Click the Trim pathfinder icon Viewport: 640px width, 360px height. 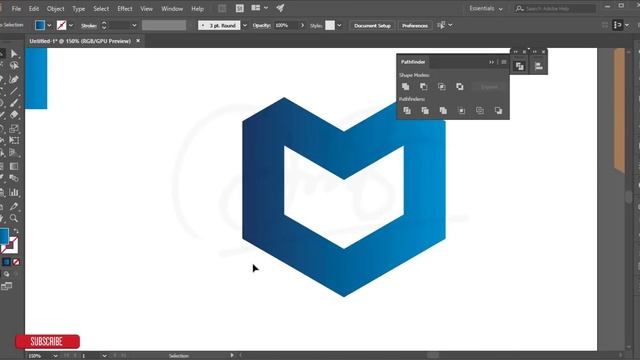click(x=425, y=111)
